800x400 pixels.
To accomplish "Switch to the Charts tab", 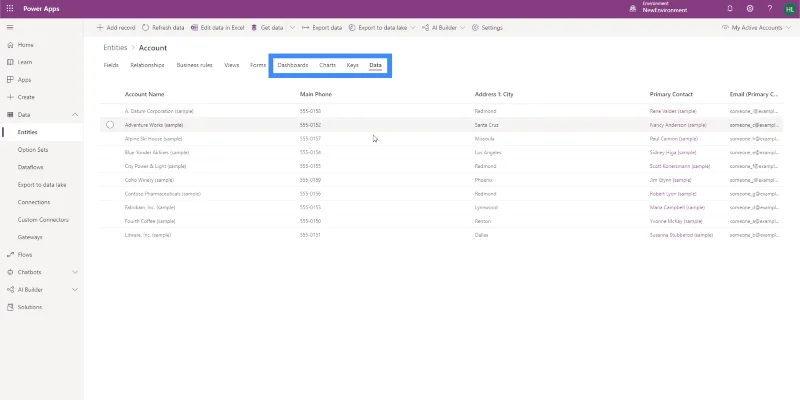I will coord(328,65).
